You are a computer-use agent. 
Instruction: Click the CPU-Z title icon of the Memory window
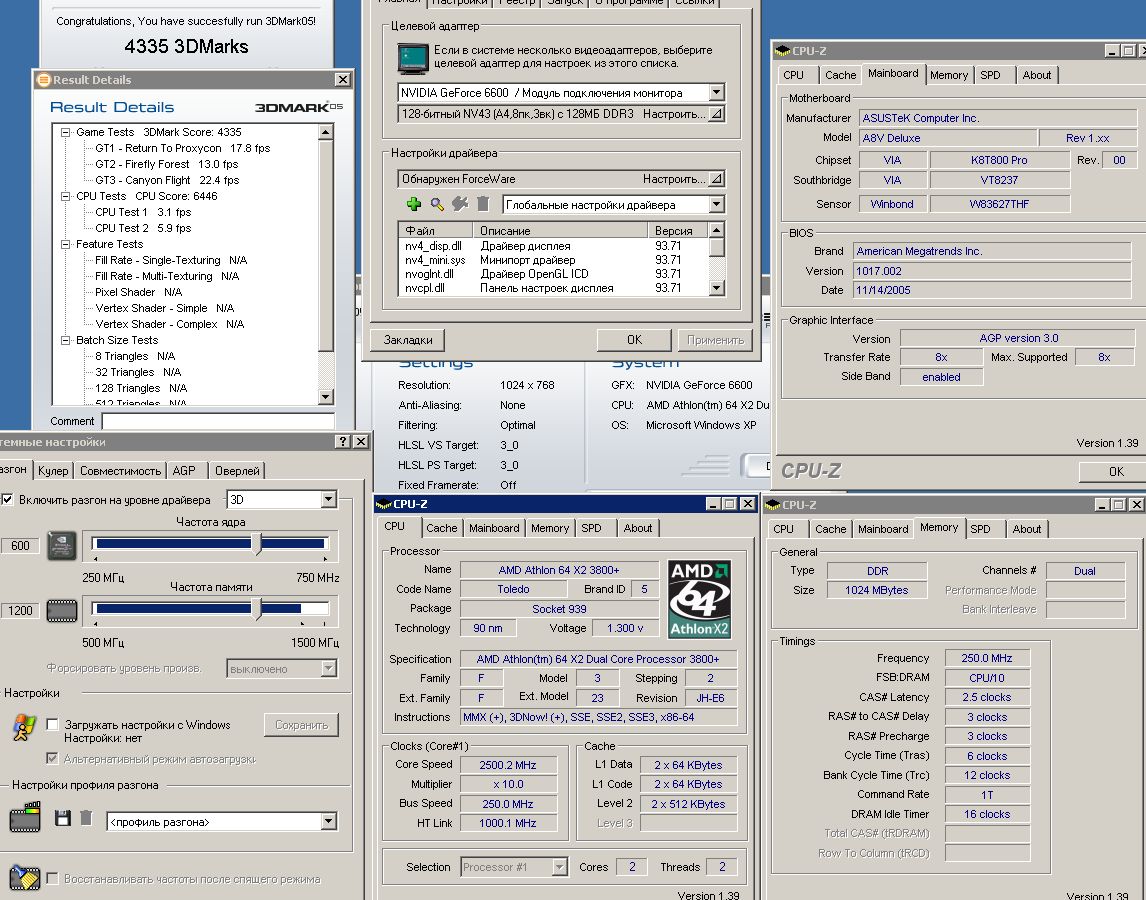[x=773, y=505]
